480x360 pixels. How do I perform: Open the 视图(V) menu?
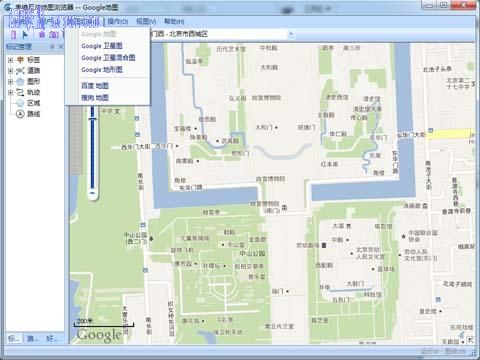click(x=146, y=22)
